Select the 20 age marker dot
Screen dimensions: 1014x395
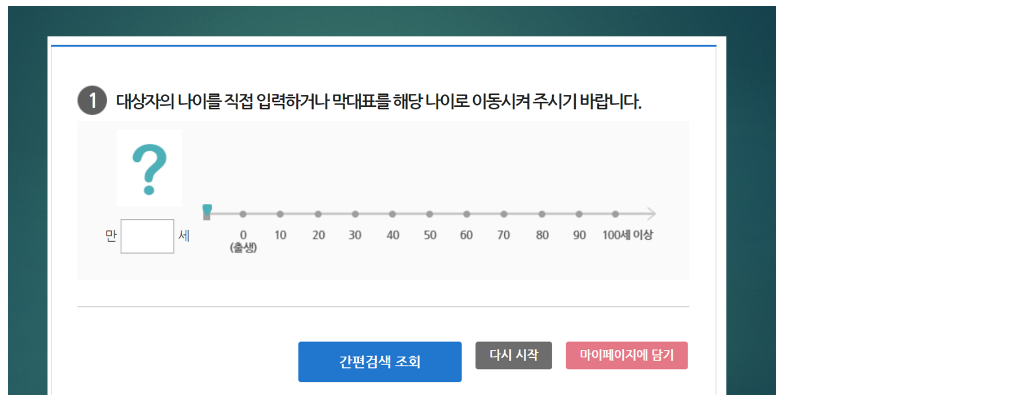[x=318, y=214]
